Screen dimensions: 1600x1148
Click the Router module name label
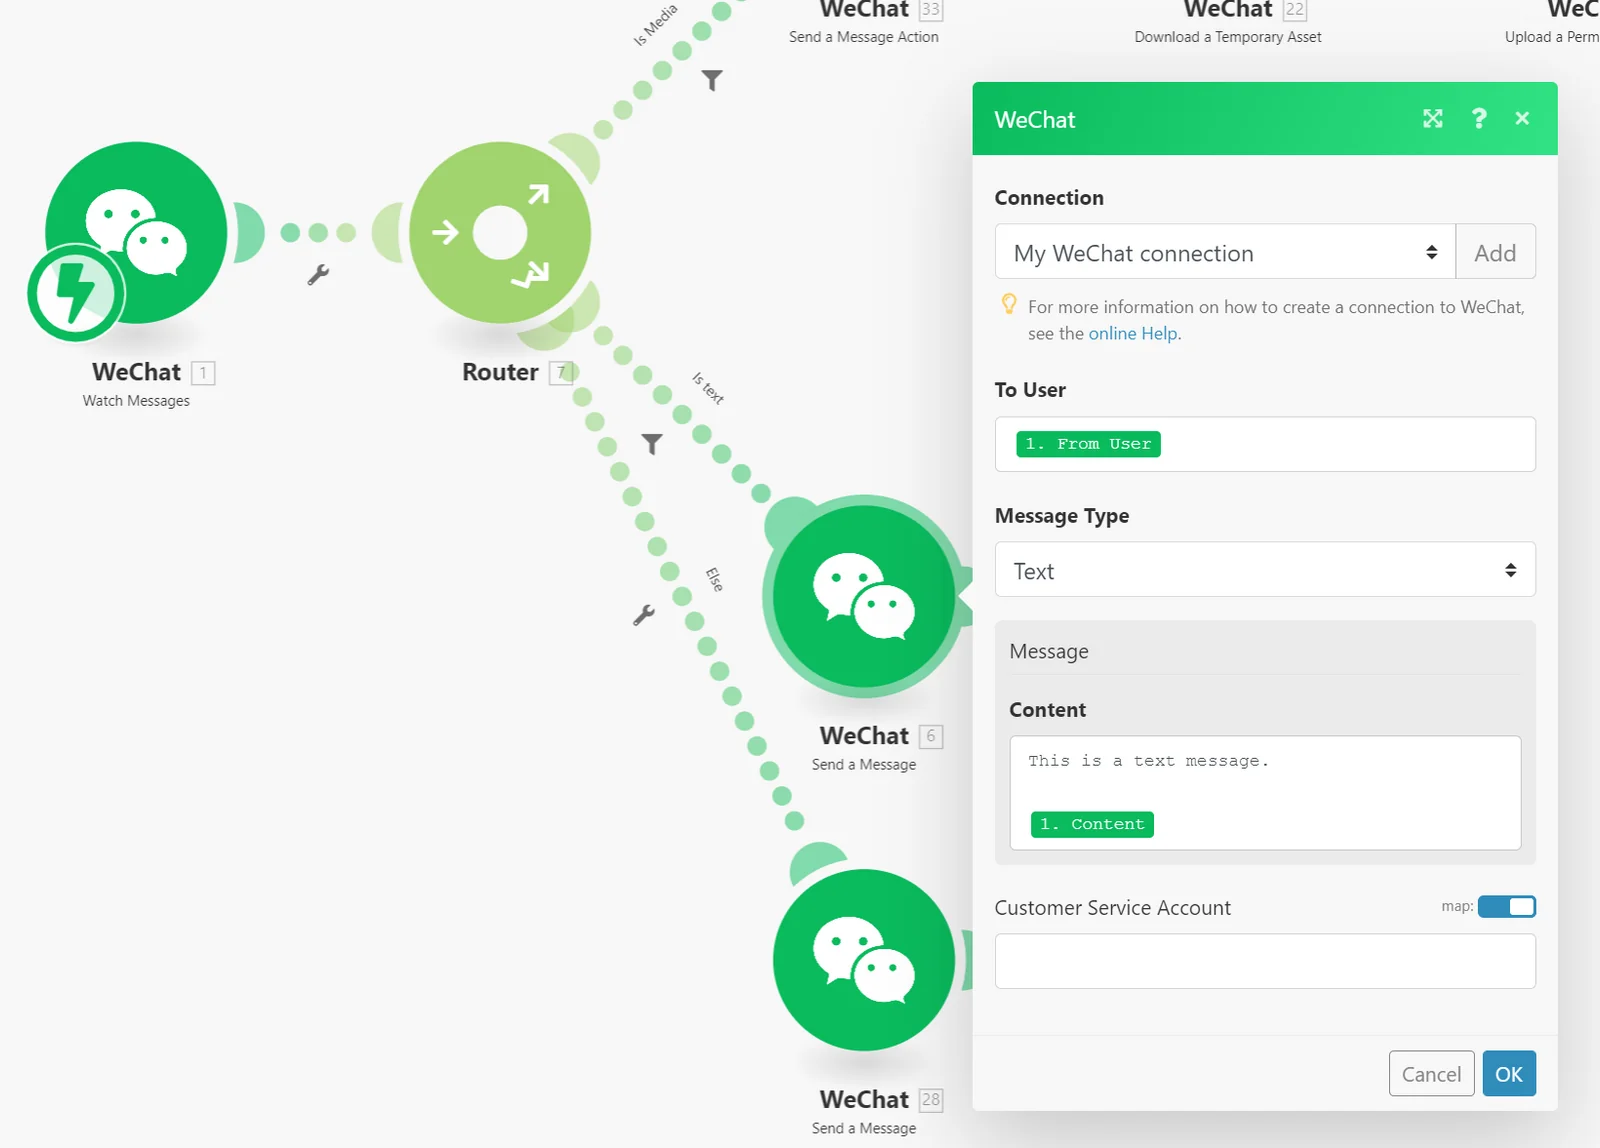500,372
